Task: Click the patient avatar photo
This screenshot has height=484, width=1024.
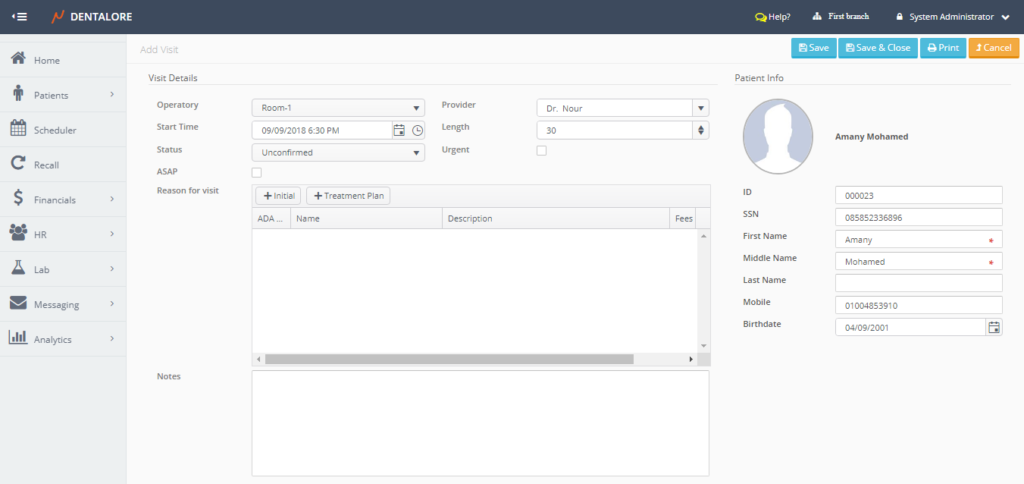Action: pos(777,136)
